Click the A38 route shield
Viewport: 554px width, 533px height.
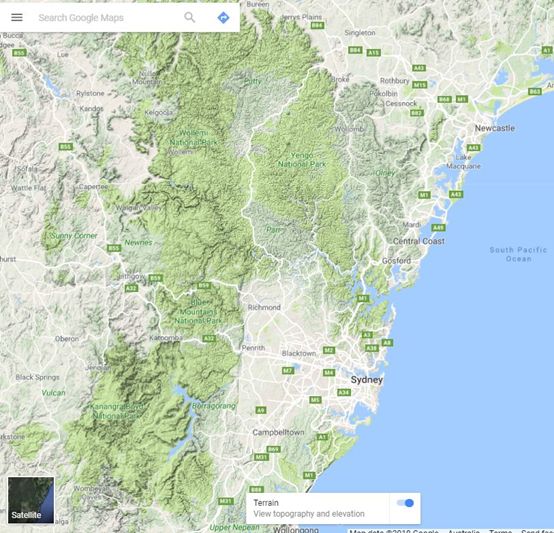point(372,349)
